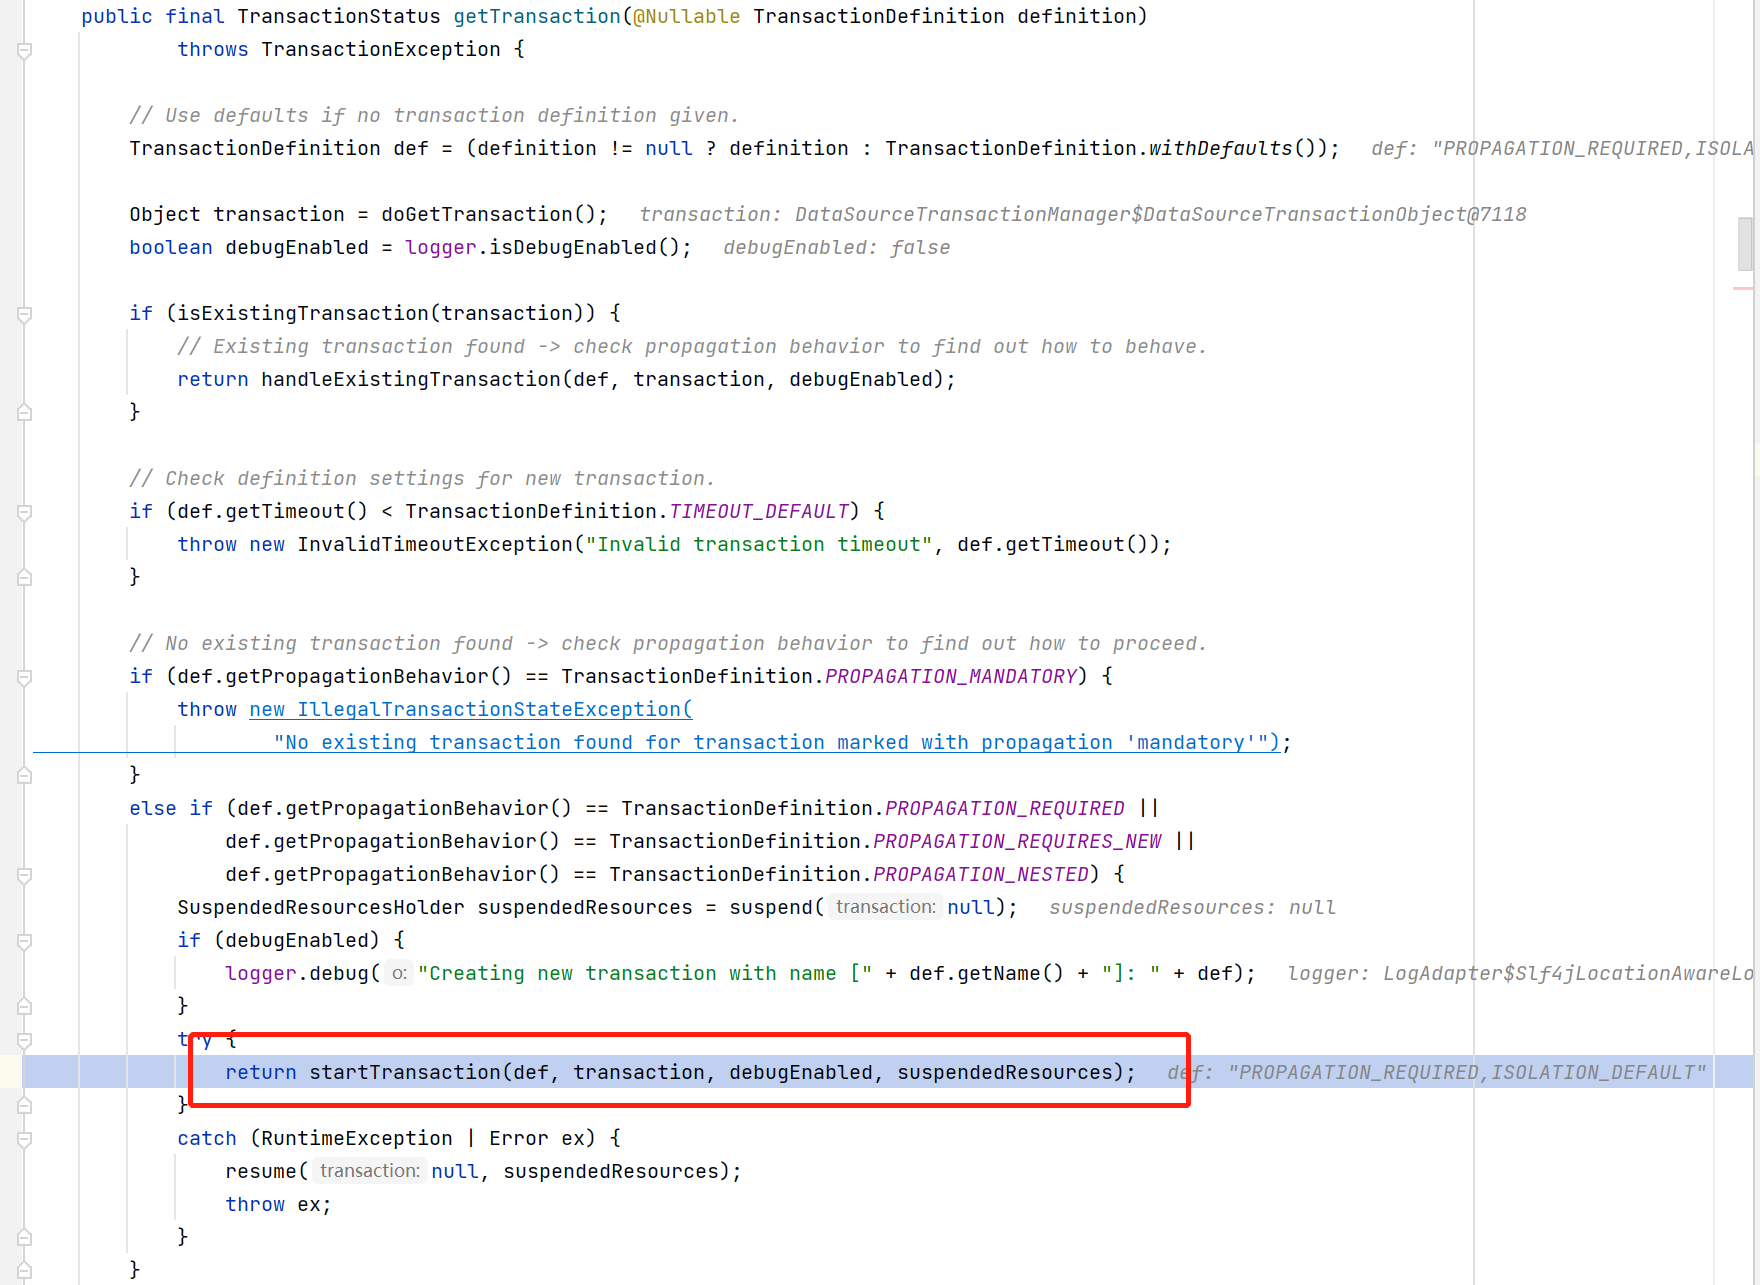Screen dimensions: 1760x1285
Task: Click the 'PROPAGATION_MANDATORY' constant
Action: tap(951, 677)
